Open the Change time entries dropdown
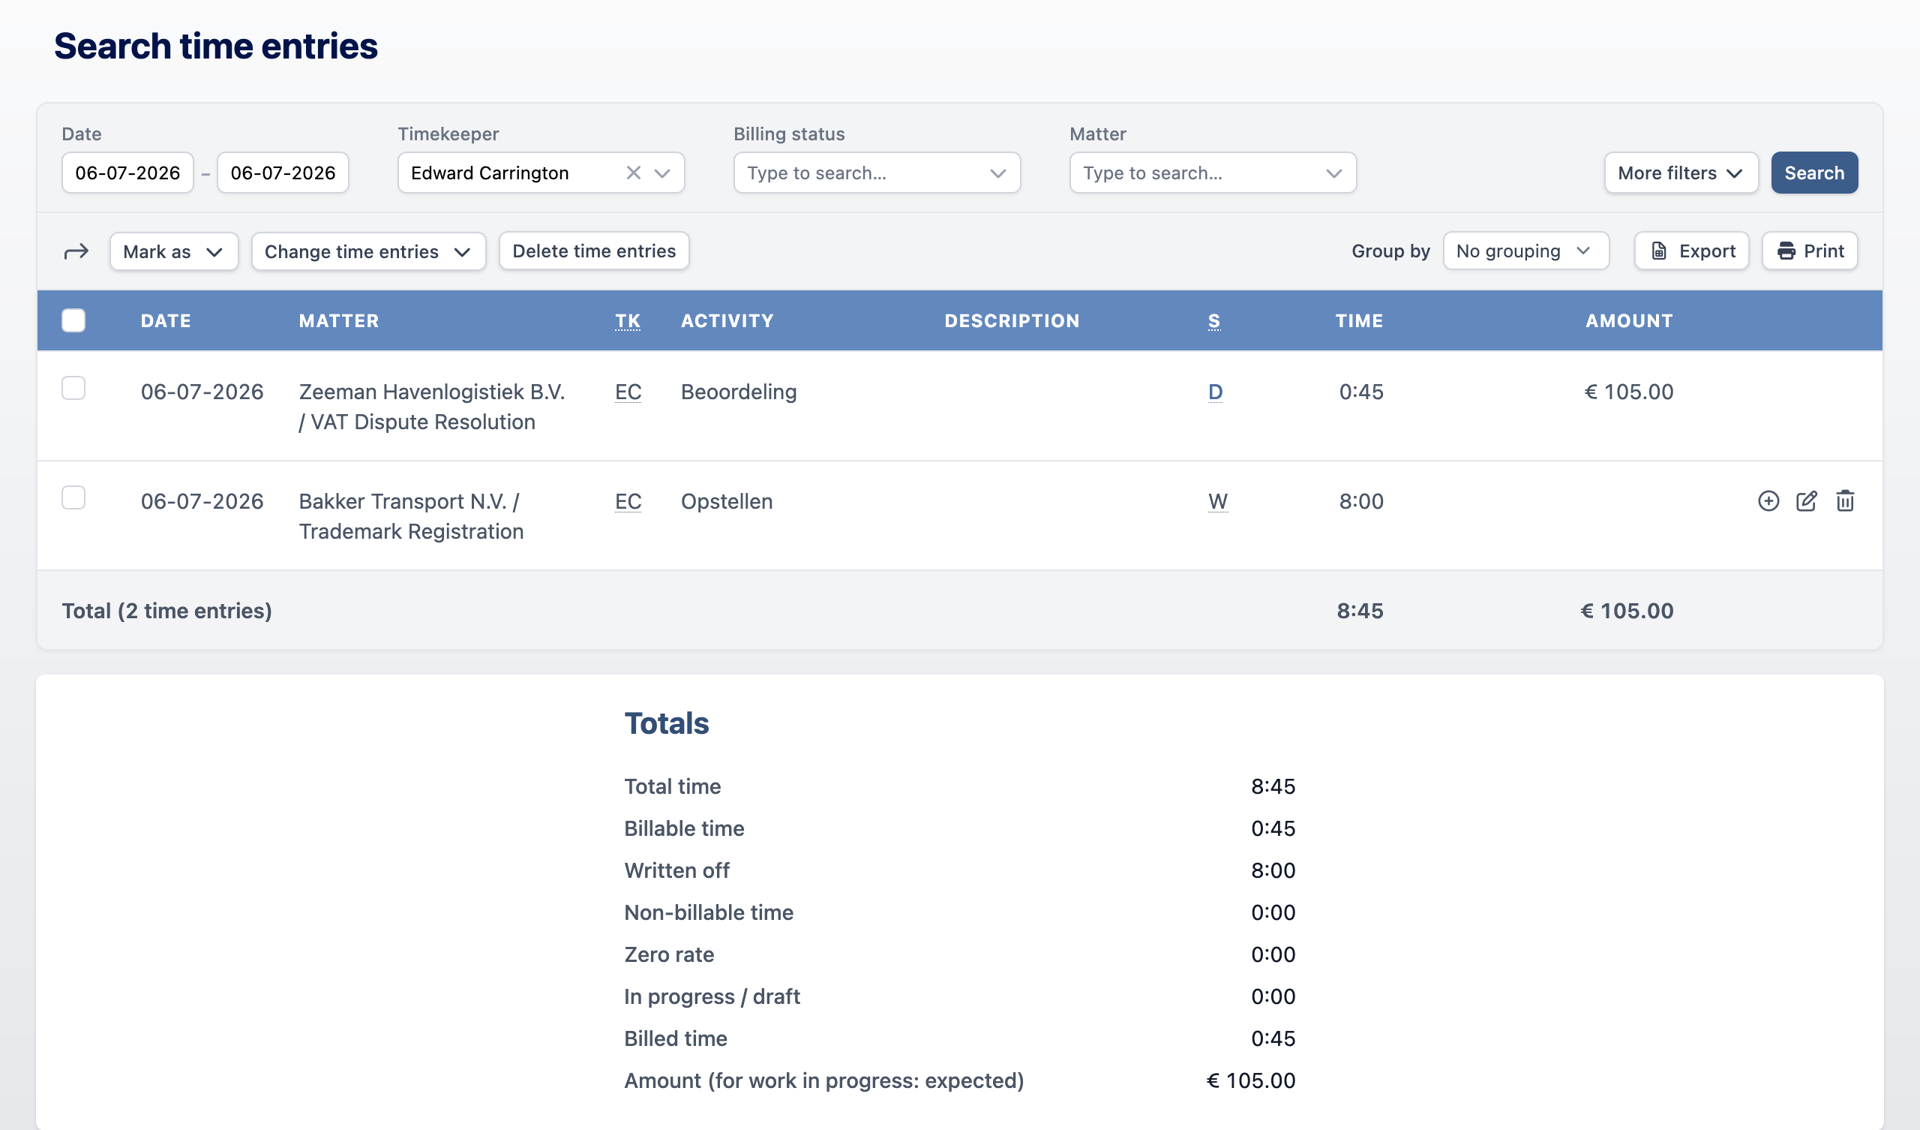Screen dimensions: 1920x1130 368,251
